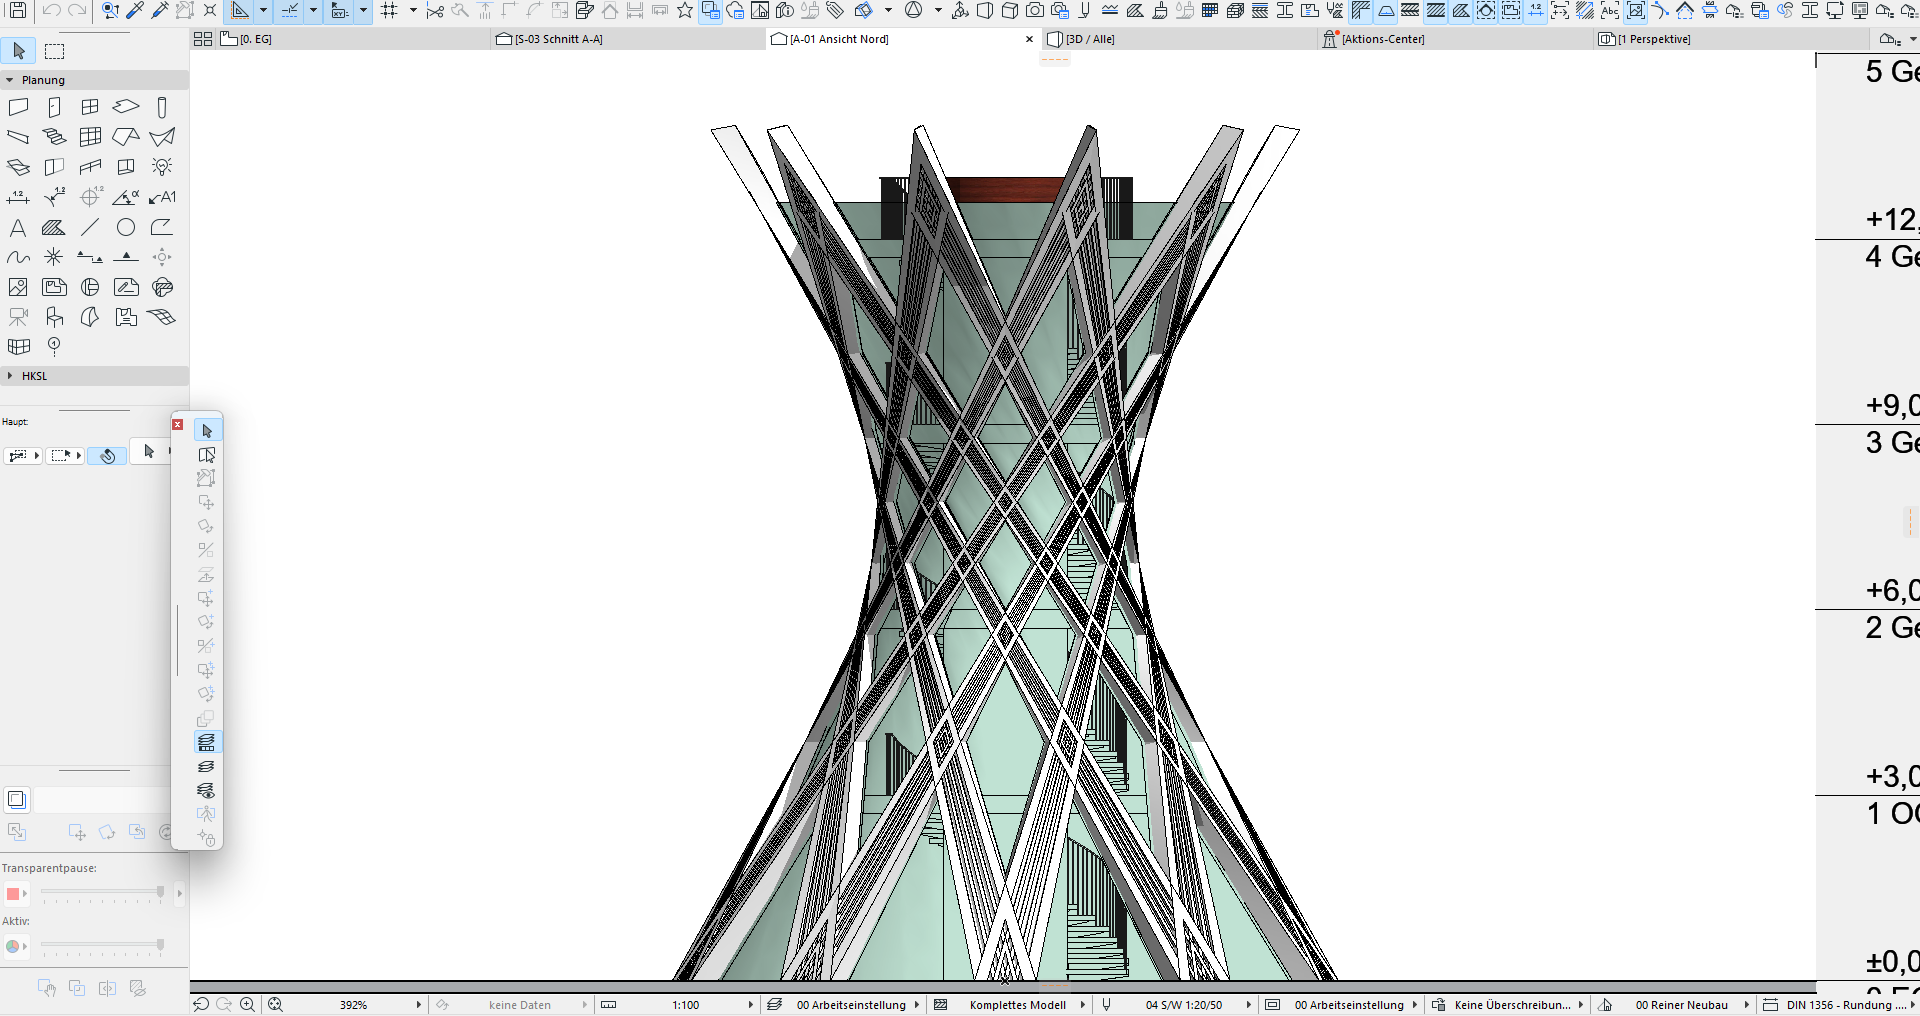Select the Roof tool

tap(126, 137)
